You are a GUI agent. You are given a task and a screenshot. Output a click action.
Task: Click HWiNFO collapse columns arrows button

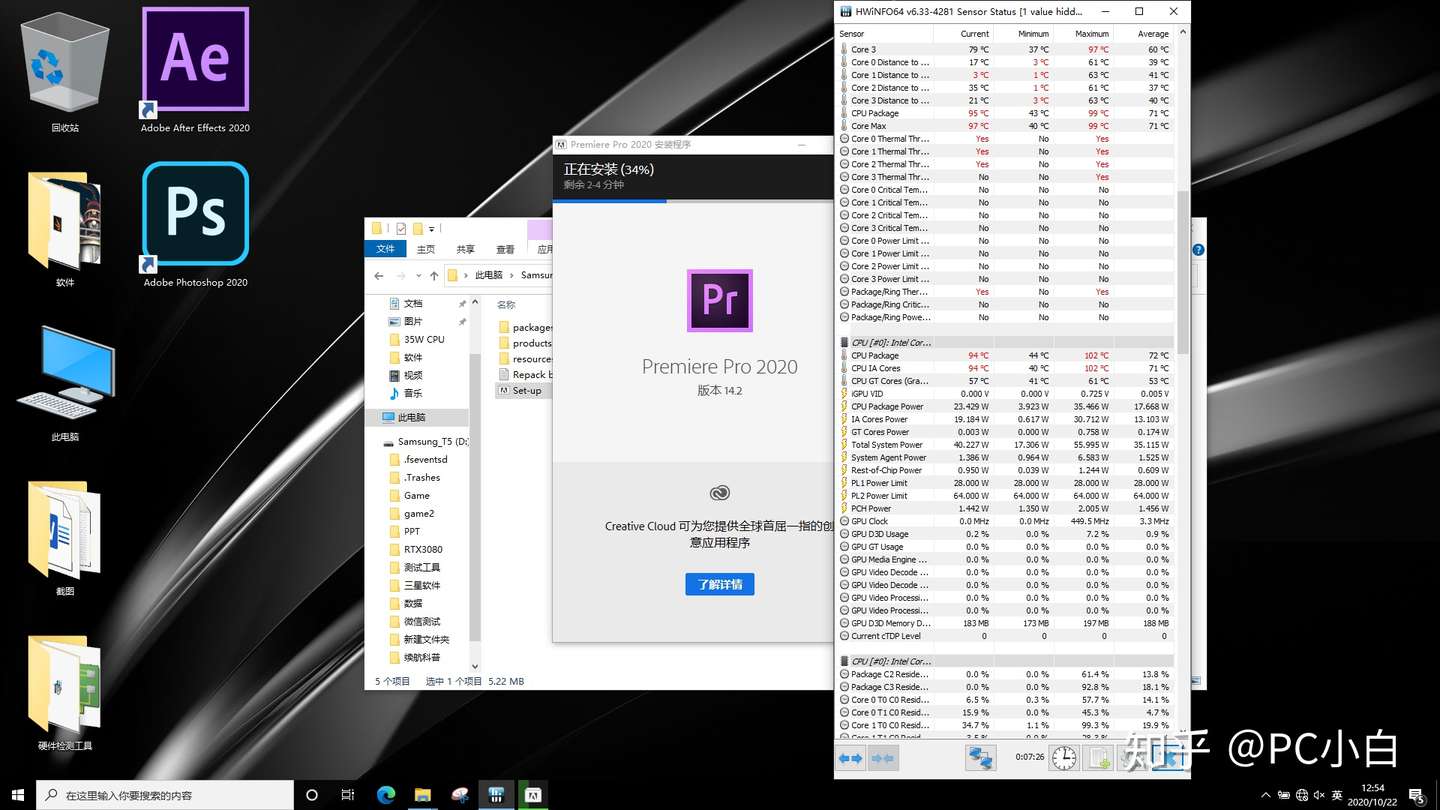[x=883, y=759]
